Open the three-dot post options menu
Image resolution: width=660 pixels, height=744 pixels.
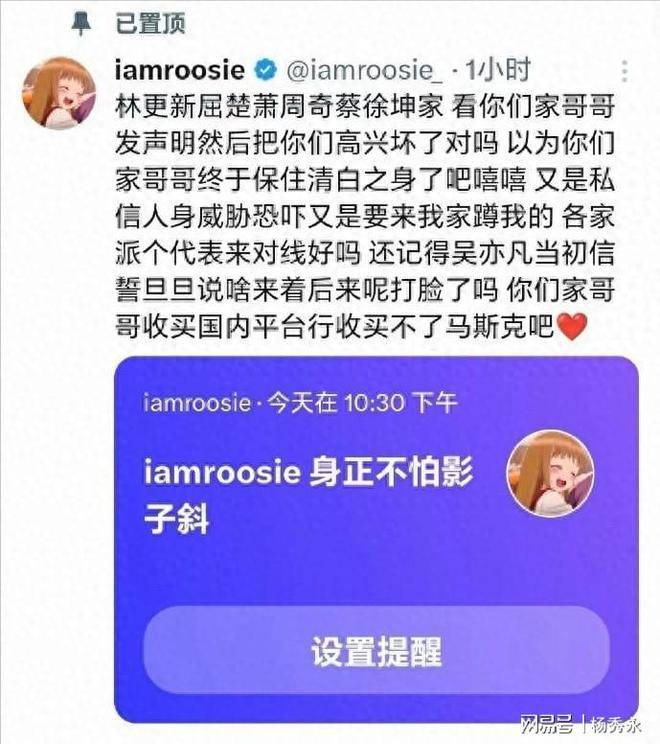point(624,71)
